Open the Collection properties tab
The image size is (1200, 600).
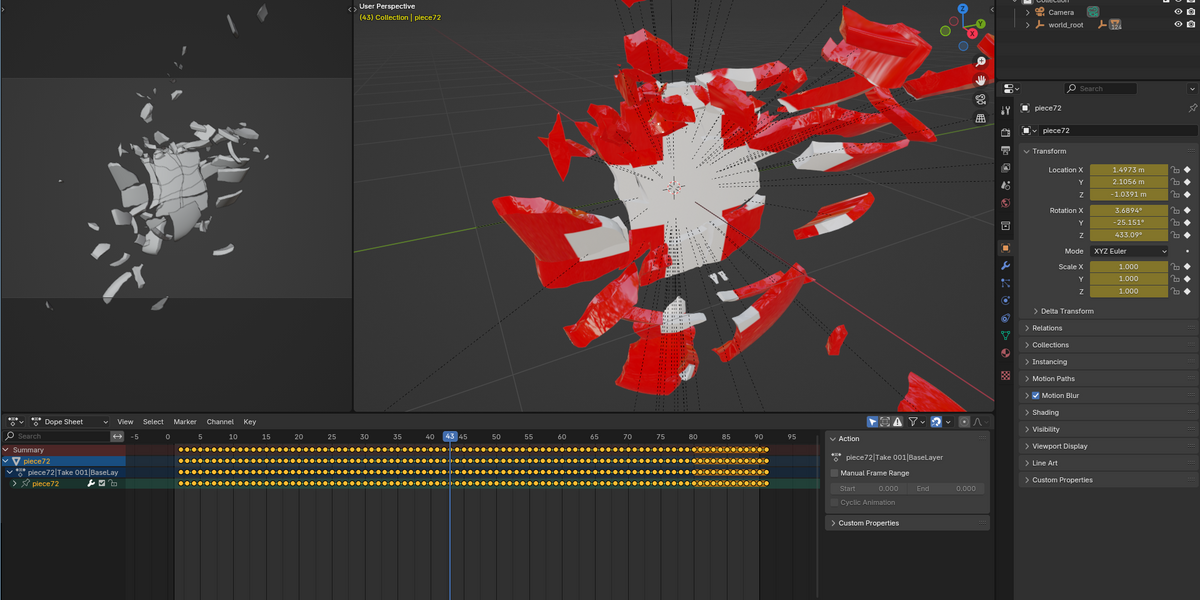(x=1005, y=225)
